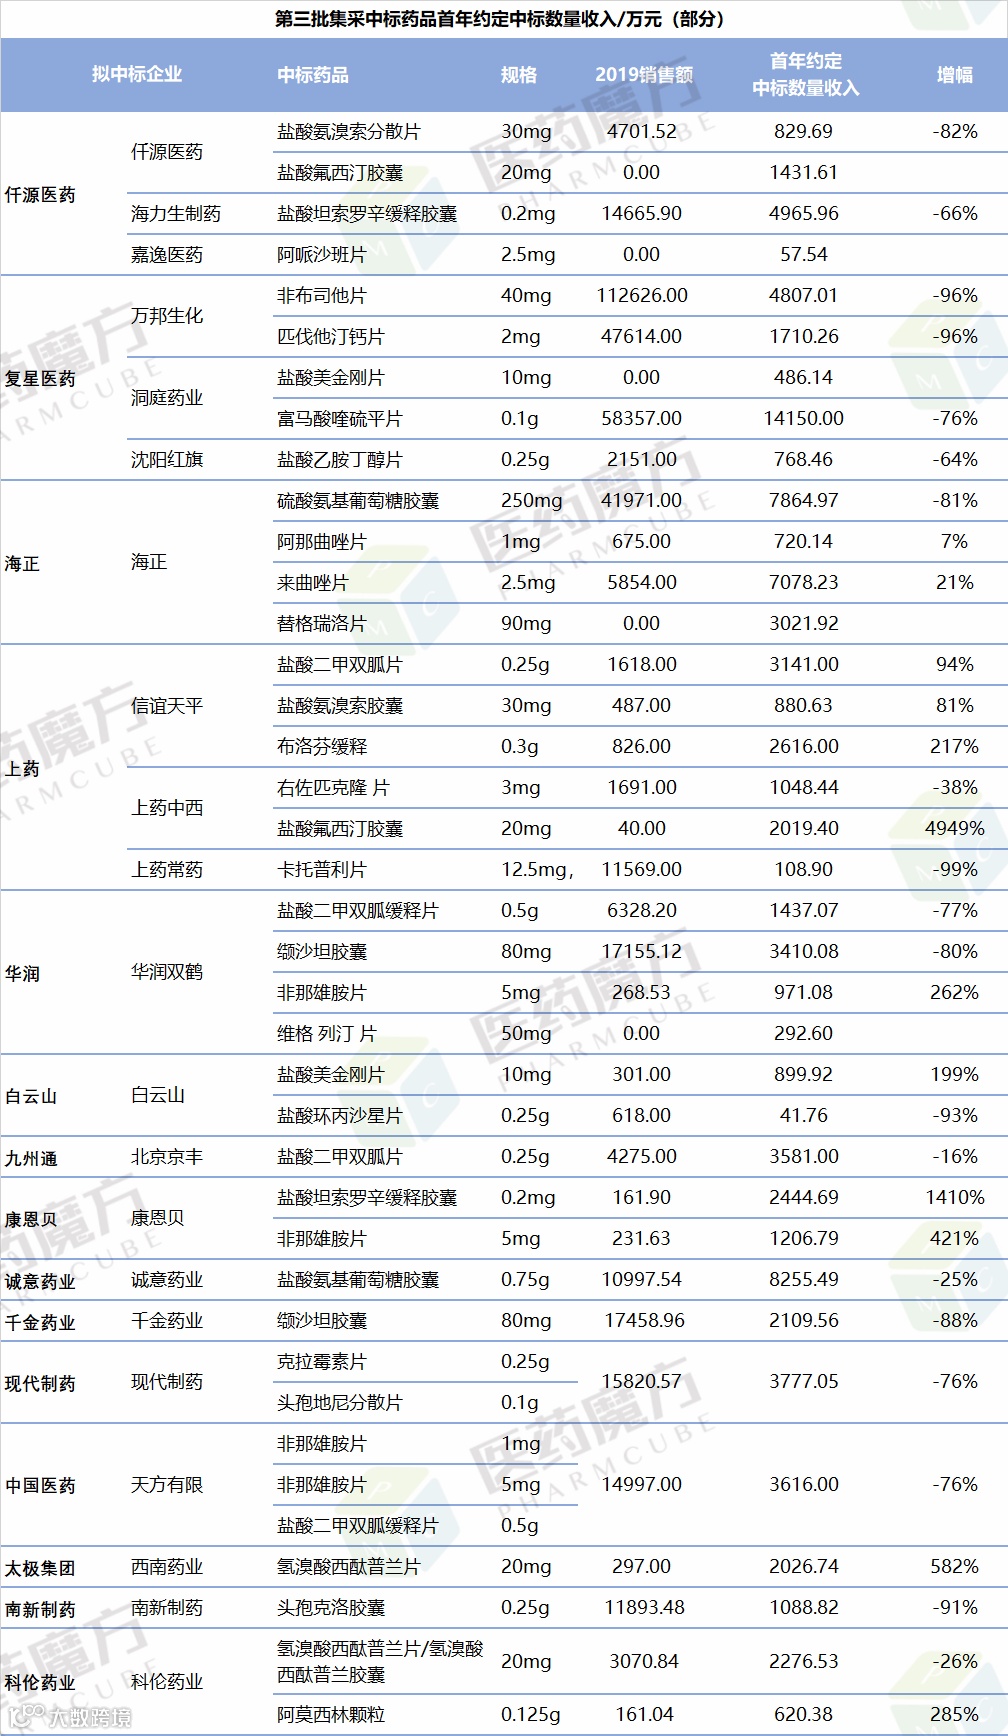Click the 替格瑞洛片 drug cell
The height and width of the screenshot is (1736, 1008).
pyautogui.click(x=322, y=623)
